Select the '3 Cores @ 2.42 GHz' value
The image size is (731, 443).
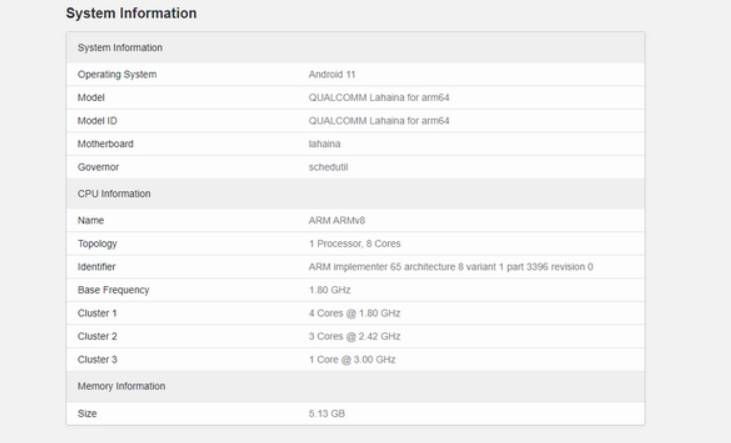point(354,337)
